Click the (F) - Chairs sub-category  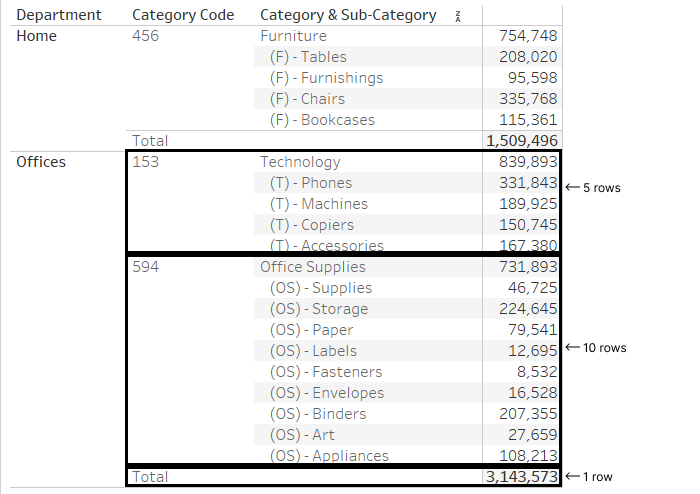[x=307, y=99]
